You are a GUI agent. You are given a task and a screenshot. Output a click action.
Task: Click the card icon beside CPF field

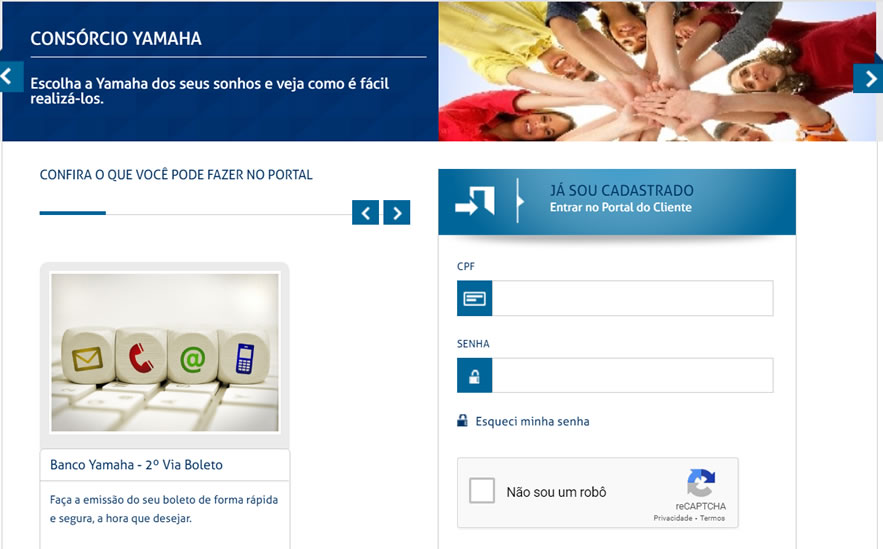point(474,298)
